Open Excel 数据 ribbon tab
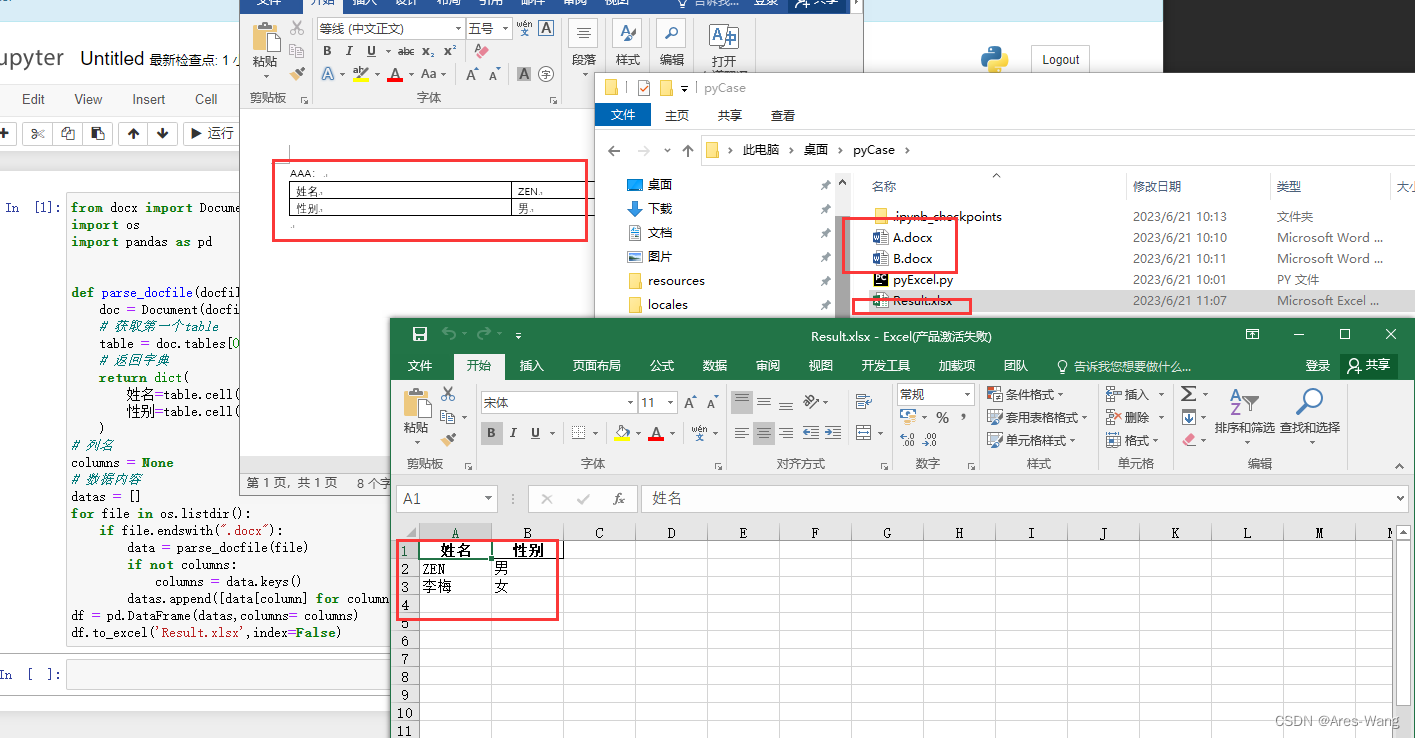The width and height of the screenshot is (1415, 738). [715, 366]
